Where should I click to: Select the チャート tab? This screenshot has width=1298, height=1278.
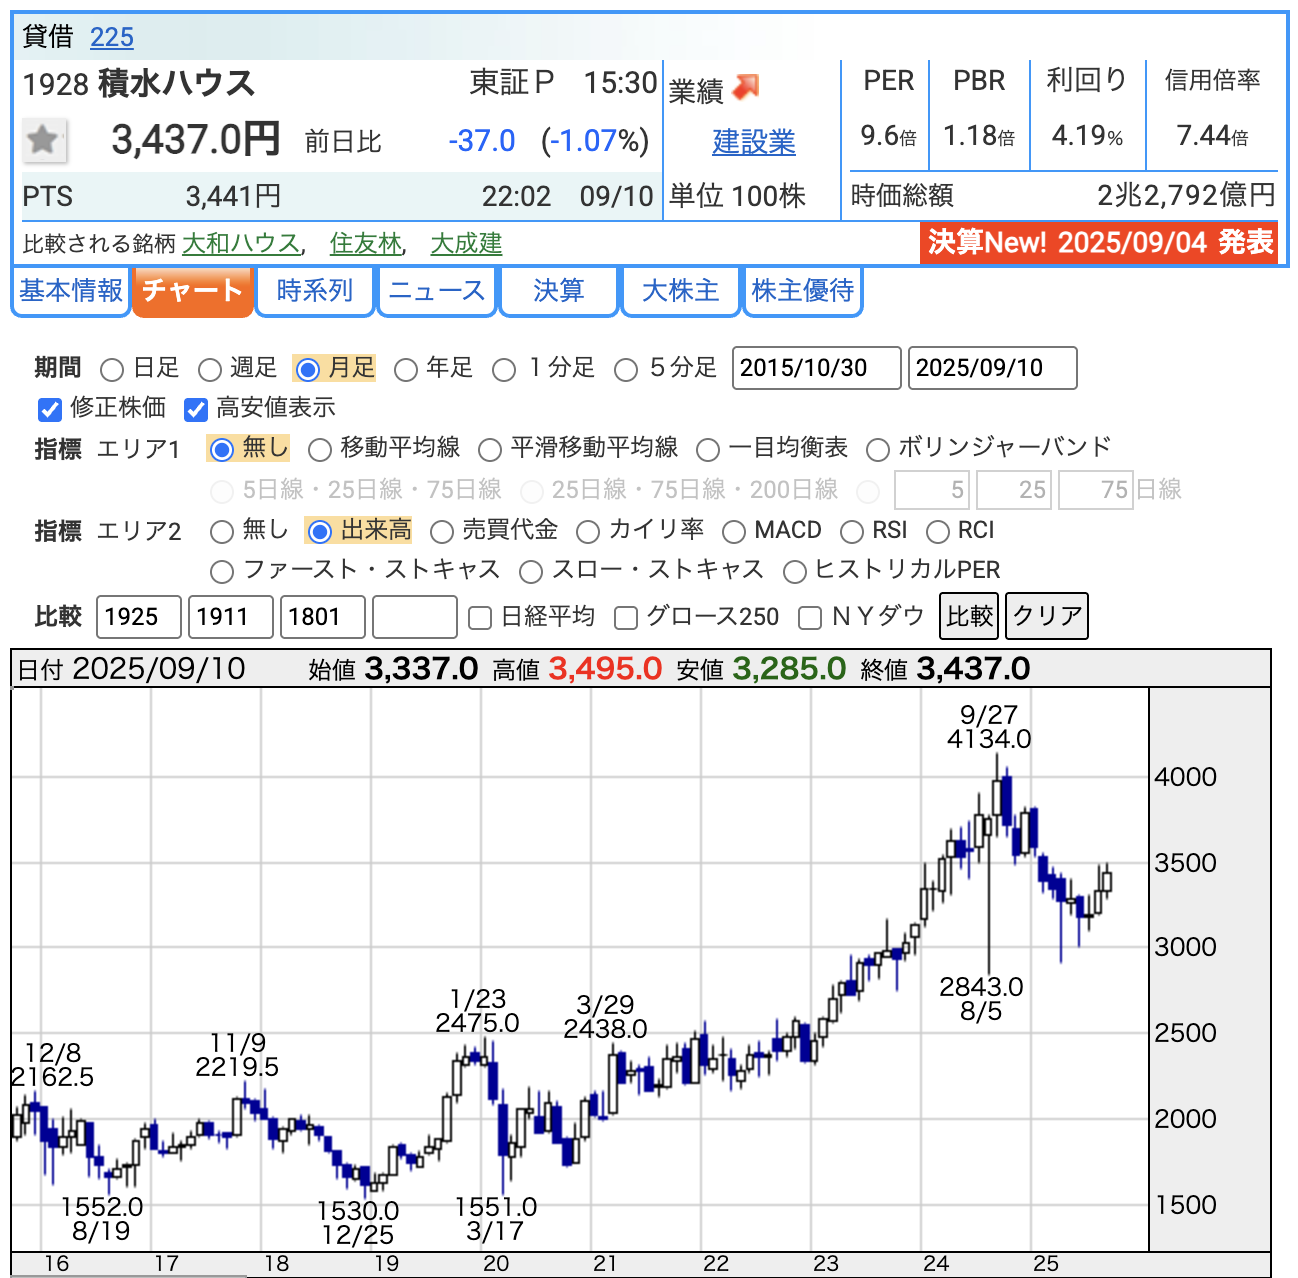coord(192,291)
